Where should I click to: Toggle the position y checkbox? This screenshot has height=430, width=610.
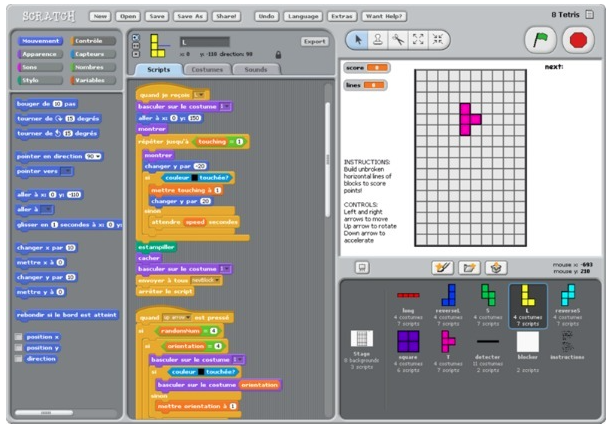point(18,348)
